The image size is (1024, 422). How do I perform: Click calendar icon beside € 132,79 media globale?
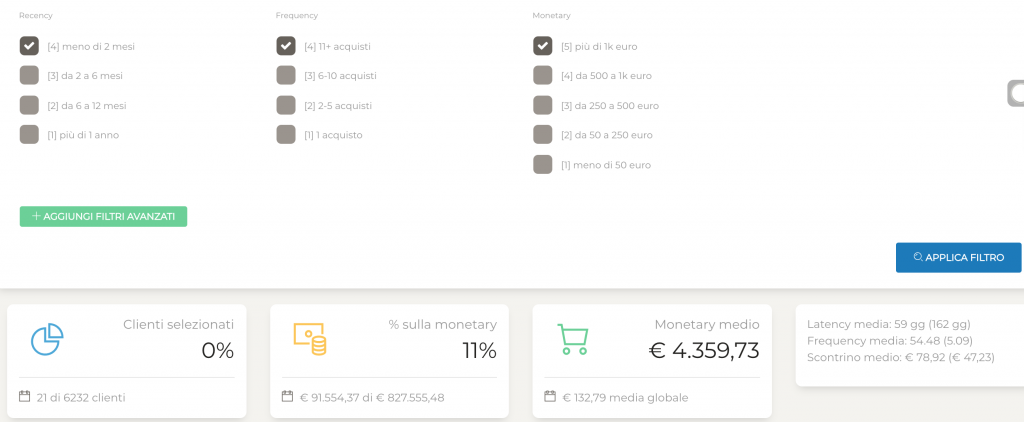551,397
